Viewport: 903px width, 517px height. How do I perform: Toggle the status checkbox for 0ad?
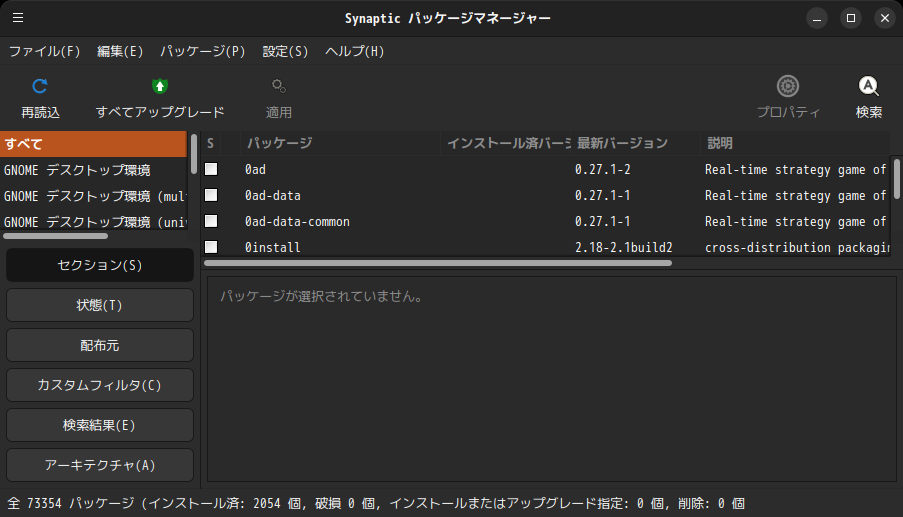coord(211,169)
